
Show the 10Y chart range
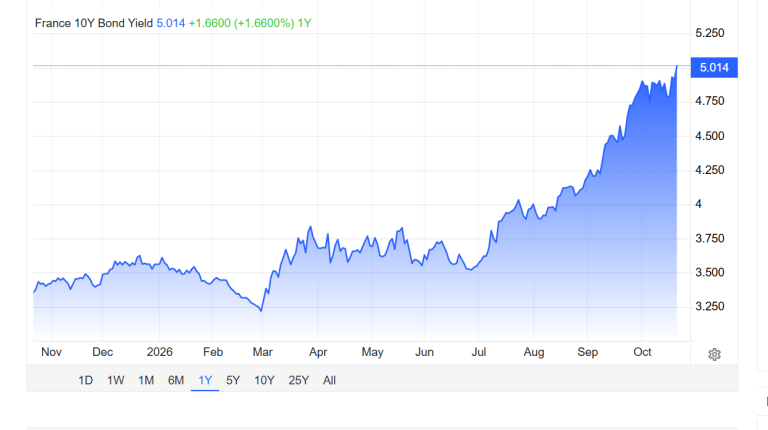tap(264, 380)
